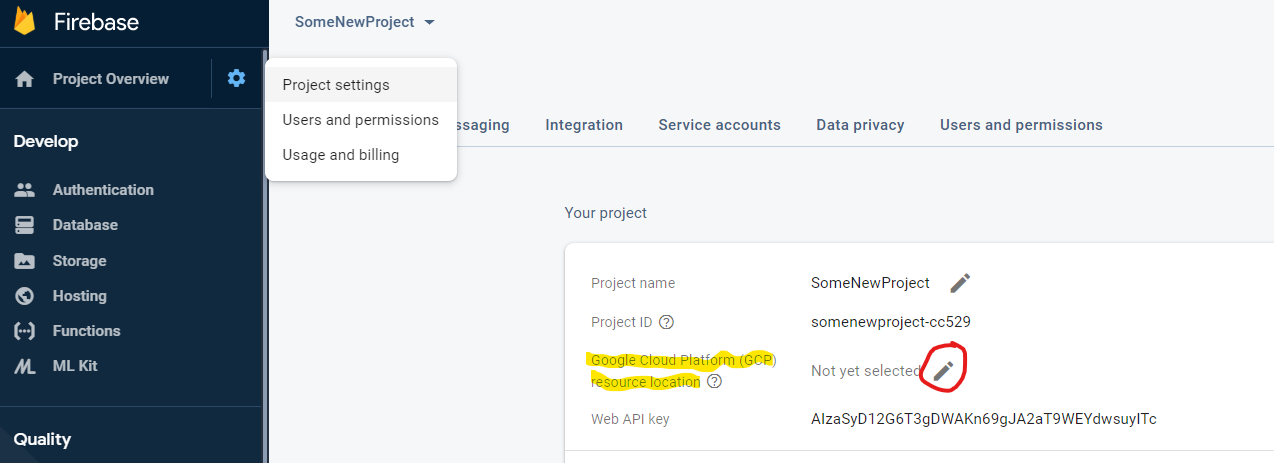Screen dimensions: 1274x463
Task: Open ML Kit in sidebar
Action: (x=75, y=367)
